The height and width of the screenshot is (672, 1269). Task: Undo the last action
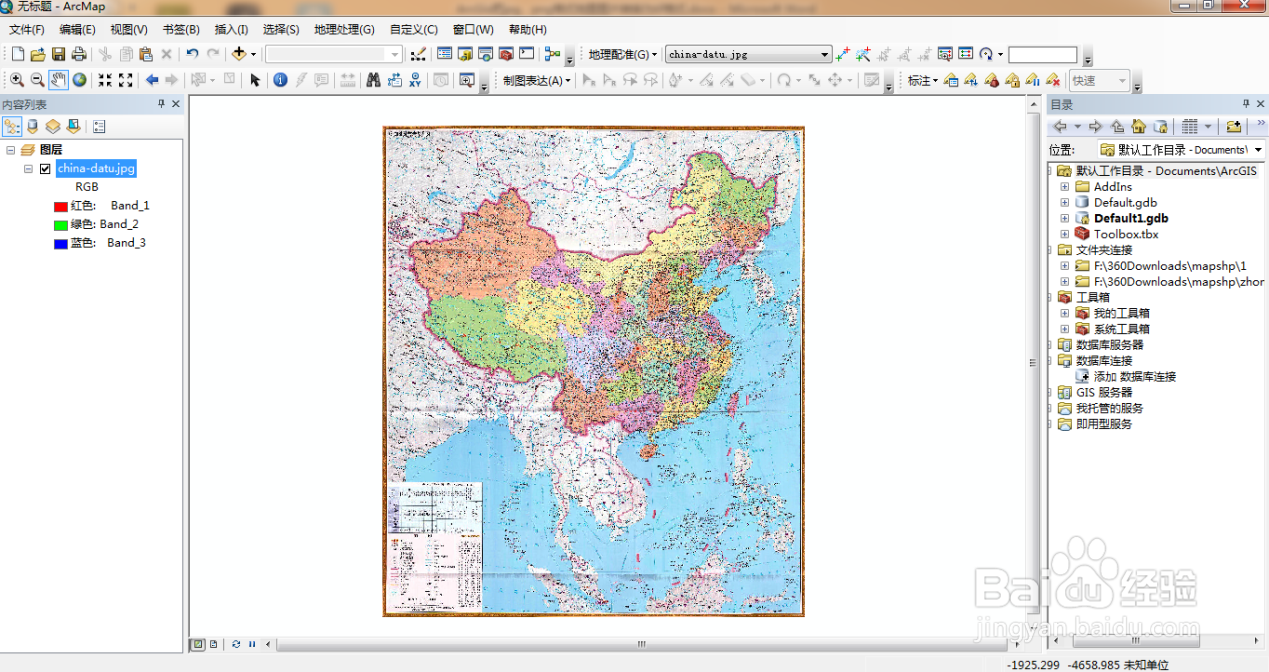click(x=191, y=54)
